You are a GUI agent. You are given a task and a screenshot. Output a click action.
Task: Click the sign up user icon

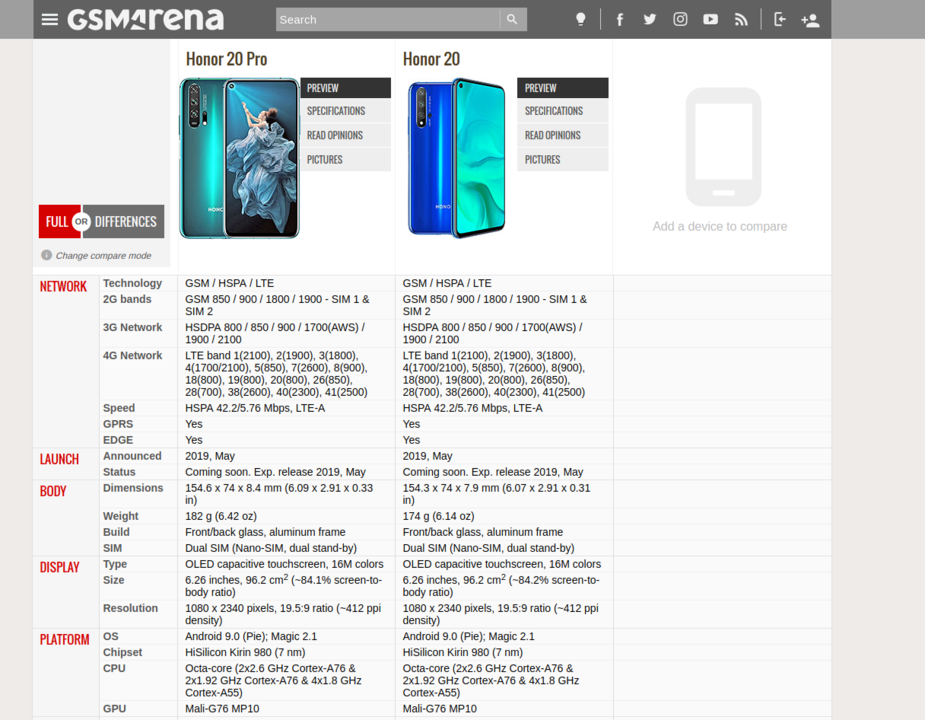click(810, 20)
